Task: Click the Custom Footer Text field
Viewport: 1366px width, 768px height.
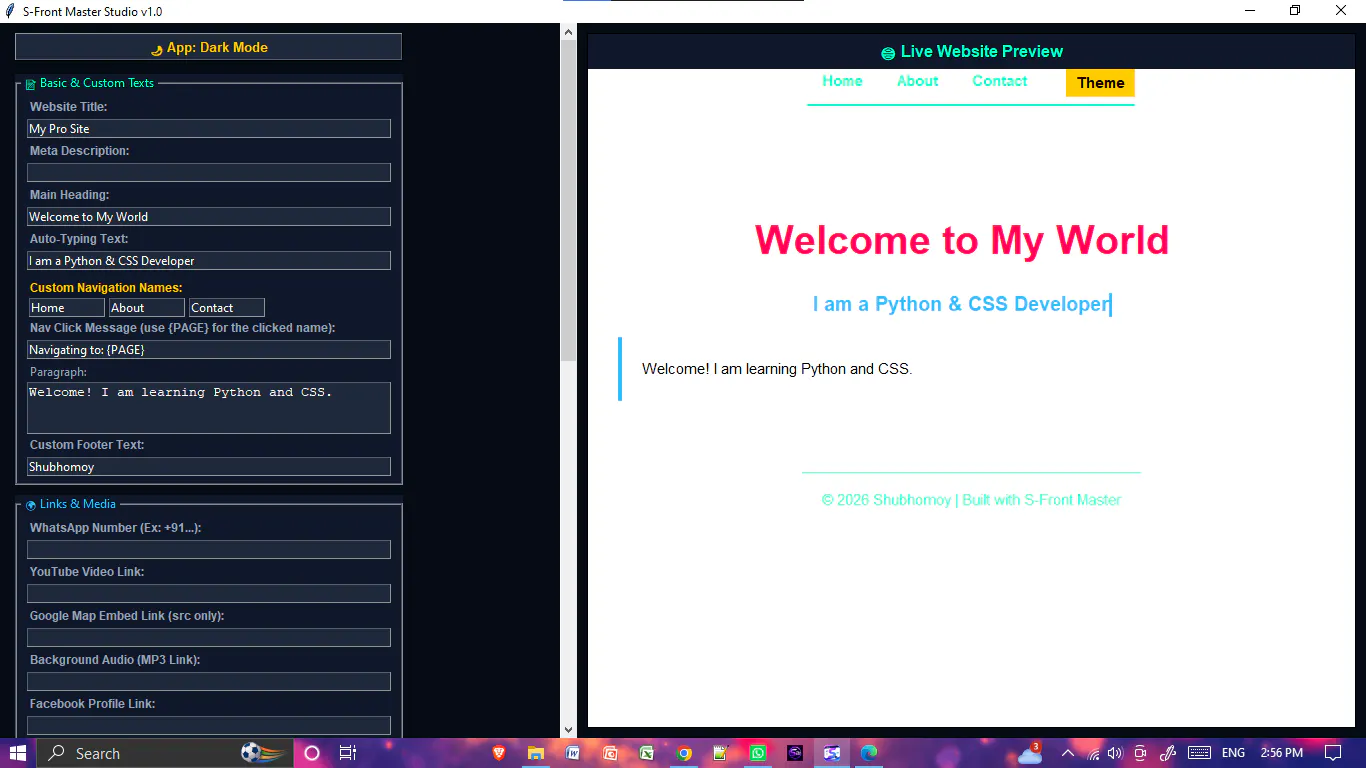Action: pos(208,466)
